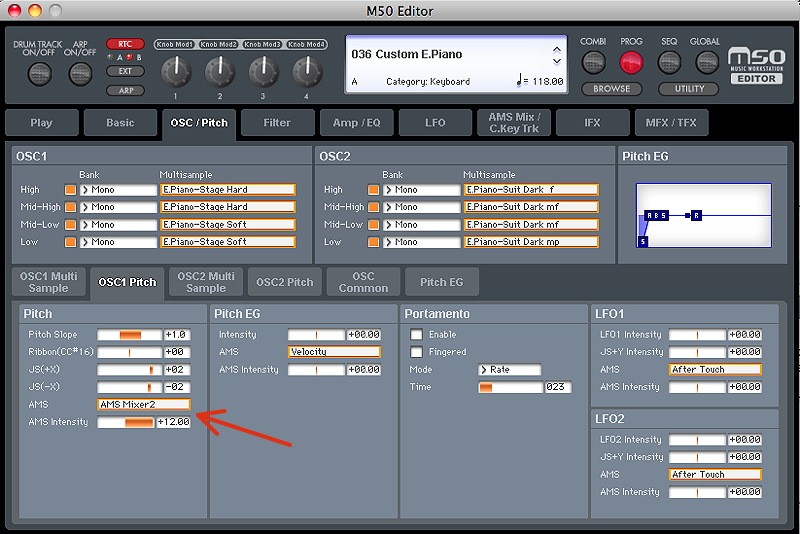Screen dimensions: 800x534
Task: Check the Fingered checkbox
Action: coord(416,352)
